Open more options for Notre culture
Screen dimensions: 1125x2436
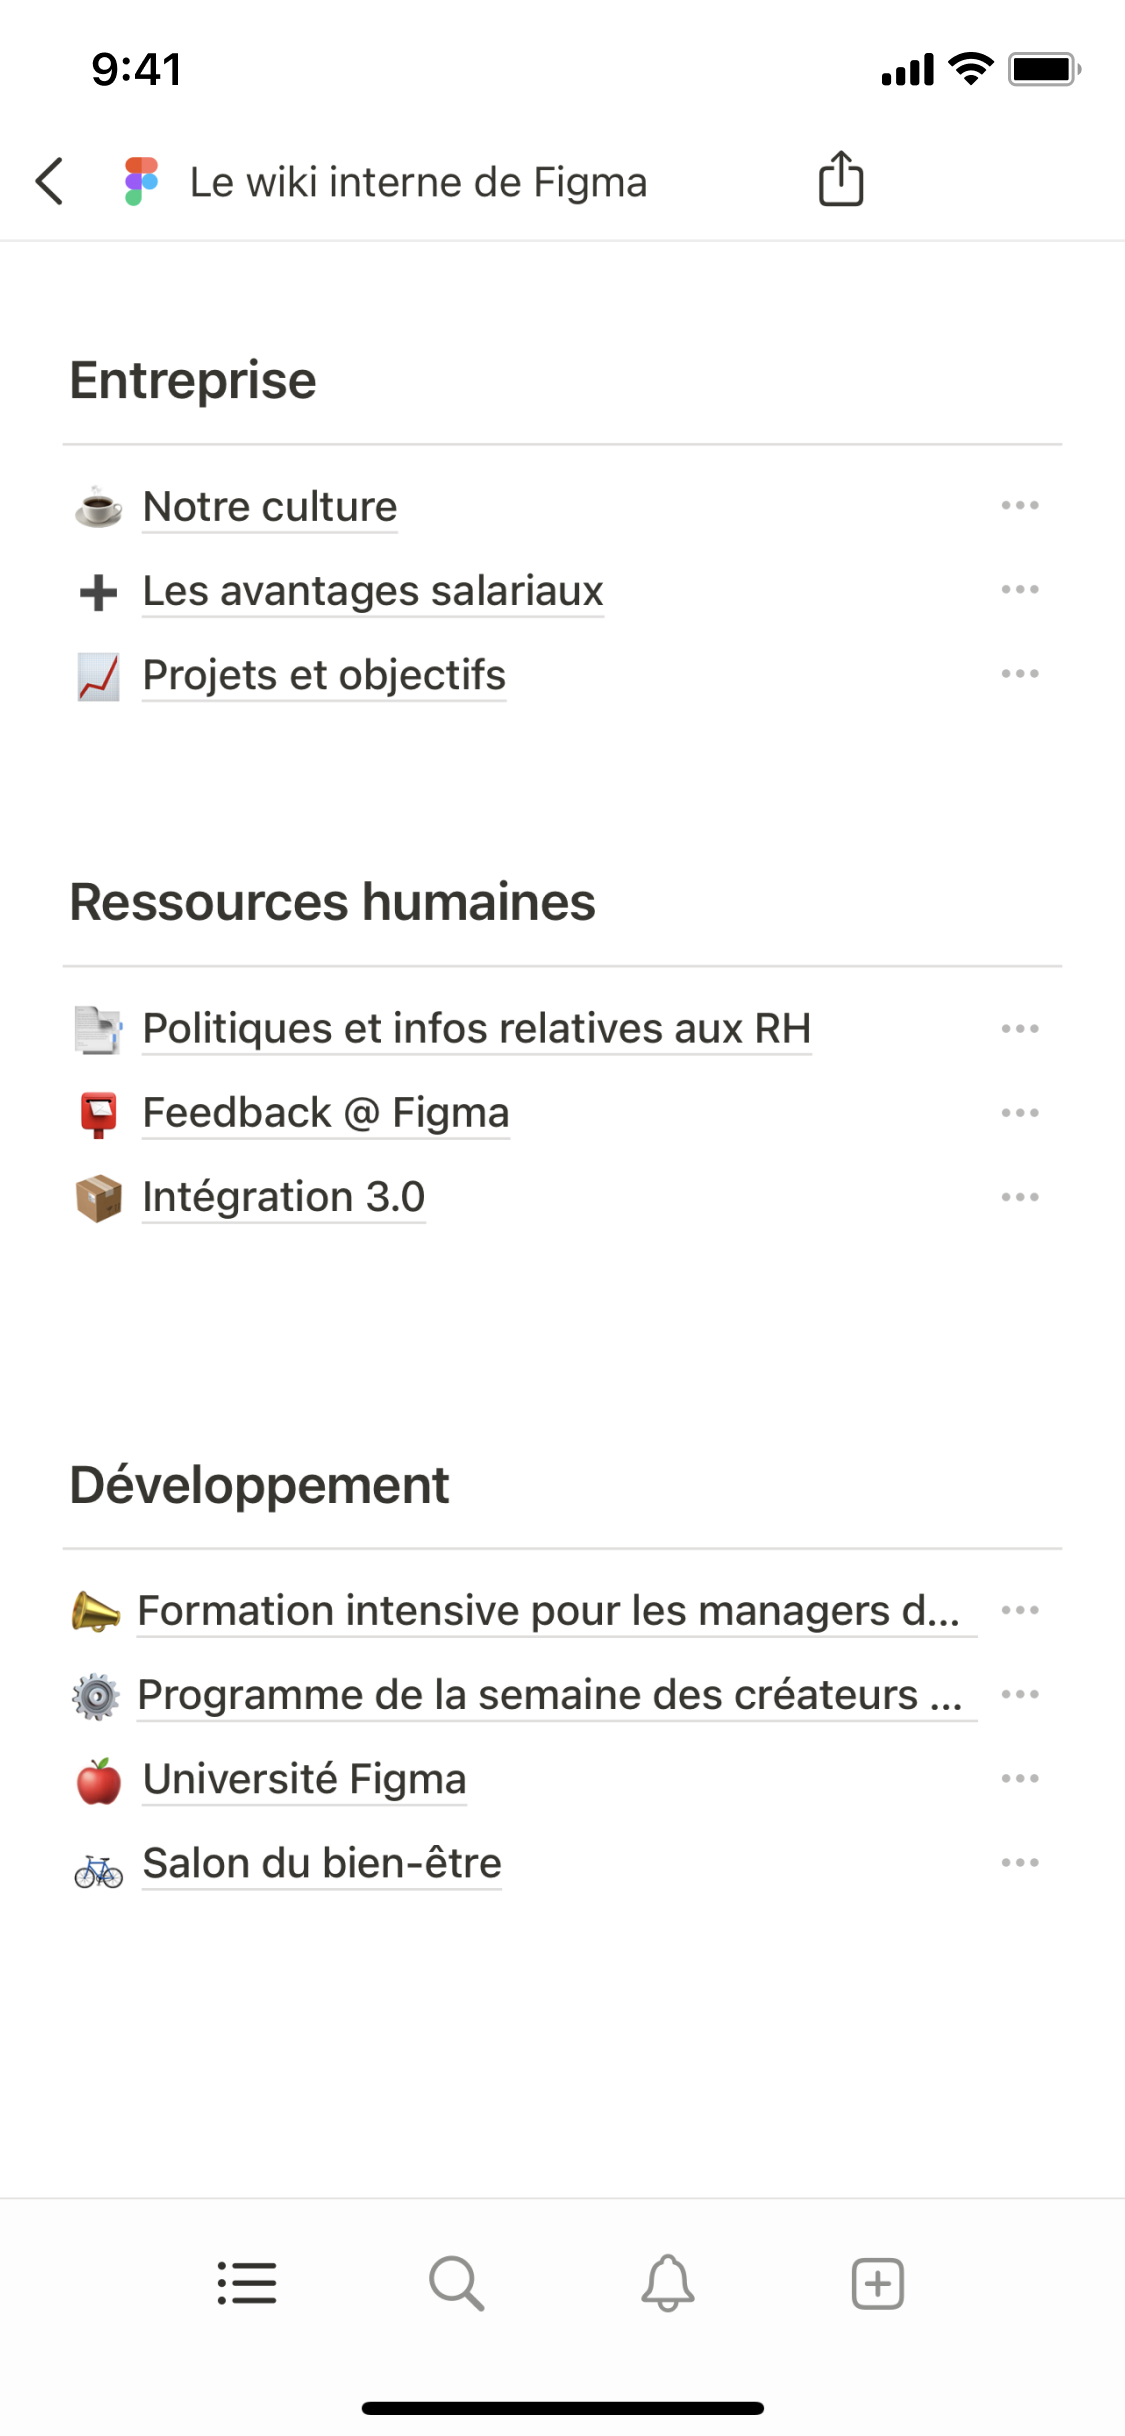[1020, 506]
